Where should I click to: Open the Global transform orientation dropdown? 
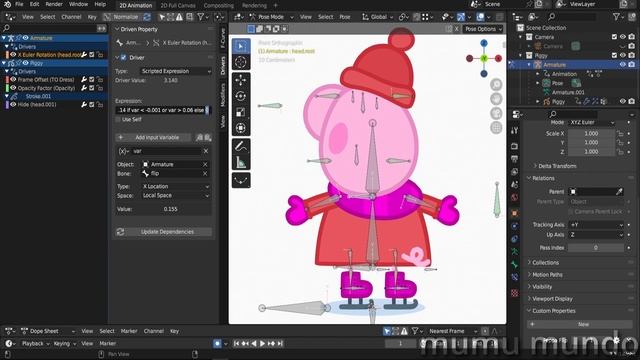click(378, 17)
